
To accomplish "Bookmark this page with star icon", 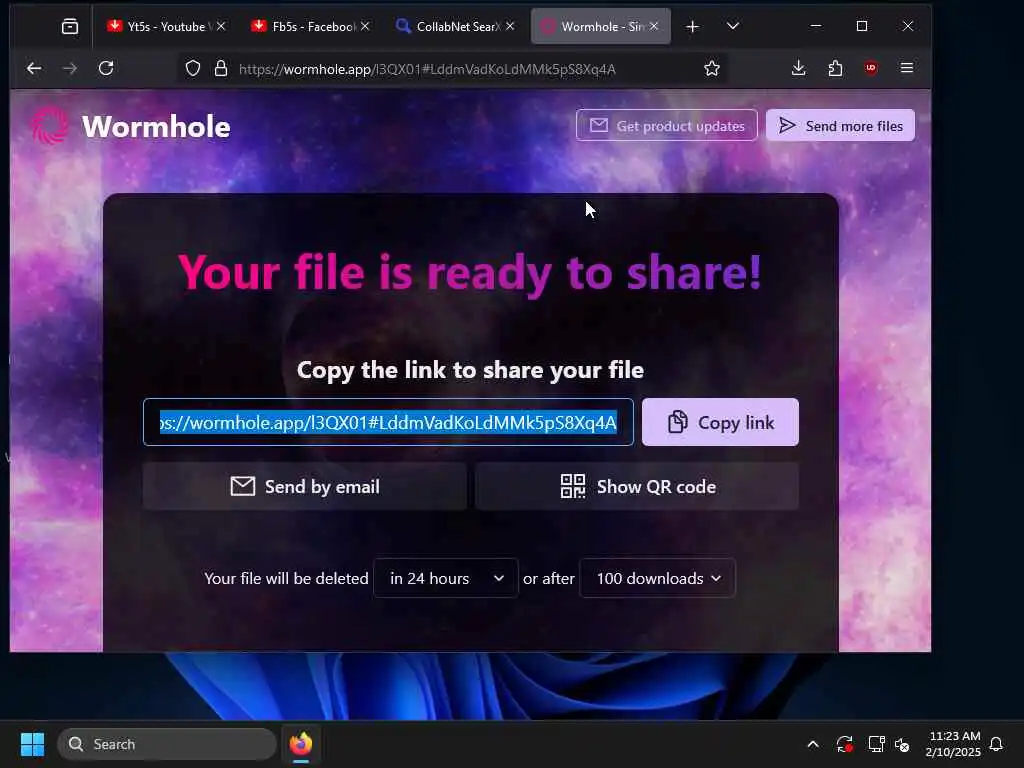I will coord(712,69).
